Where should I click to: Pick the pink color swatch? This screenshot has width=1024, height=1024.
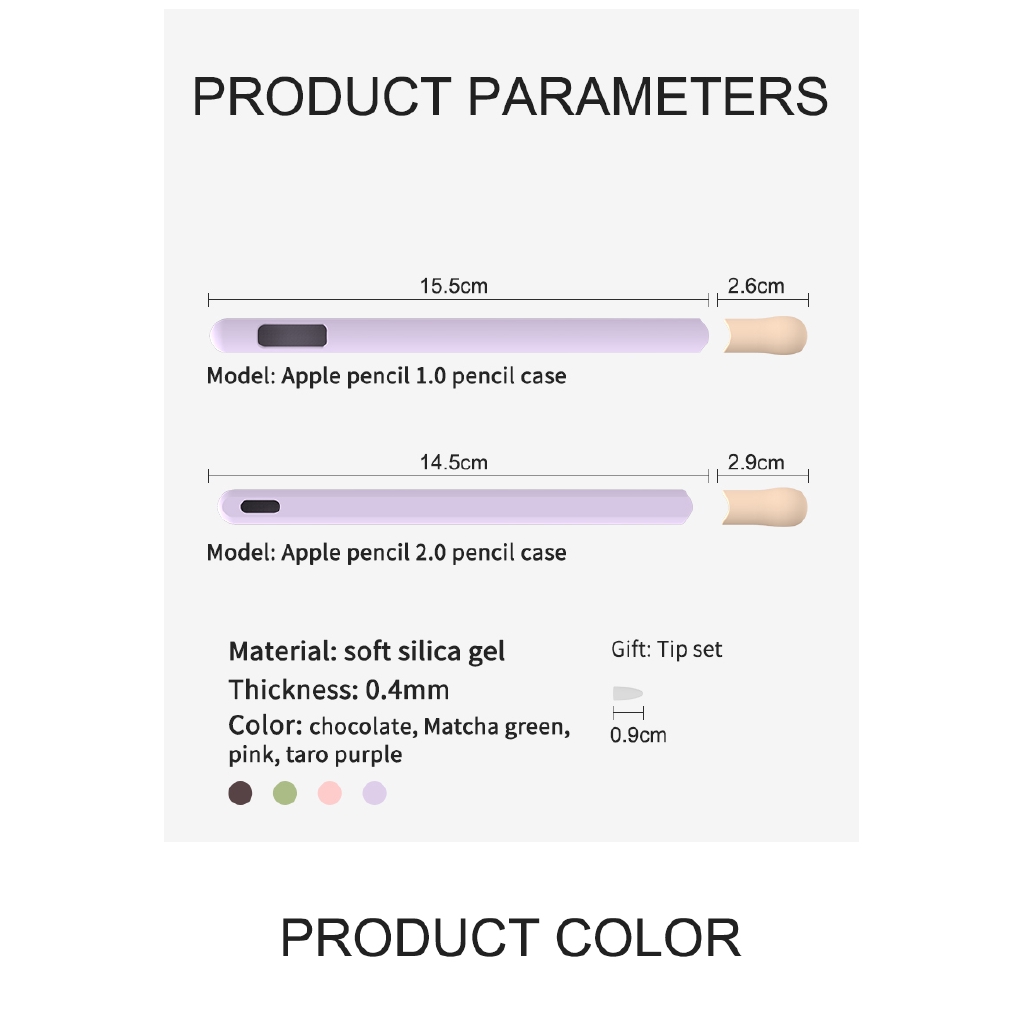click(x=330, y=794)
